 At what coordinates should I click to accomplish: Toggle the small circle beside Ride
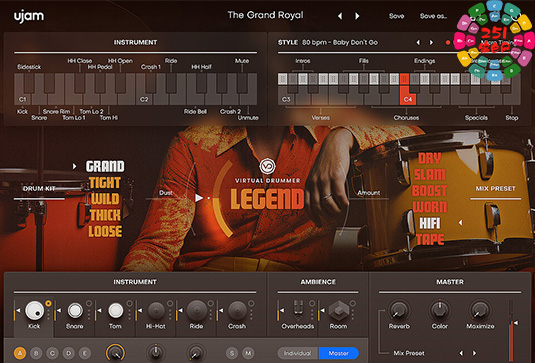pos(211,303)
